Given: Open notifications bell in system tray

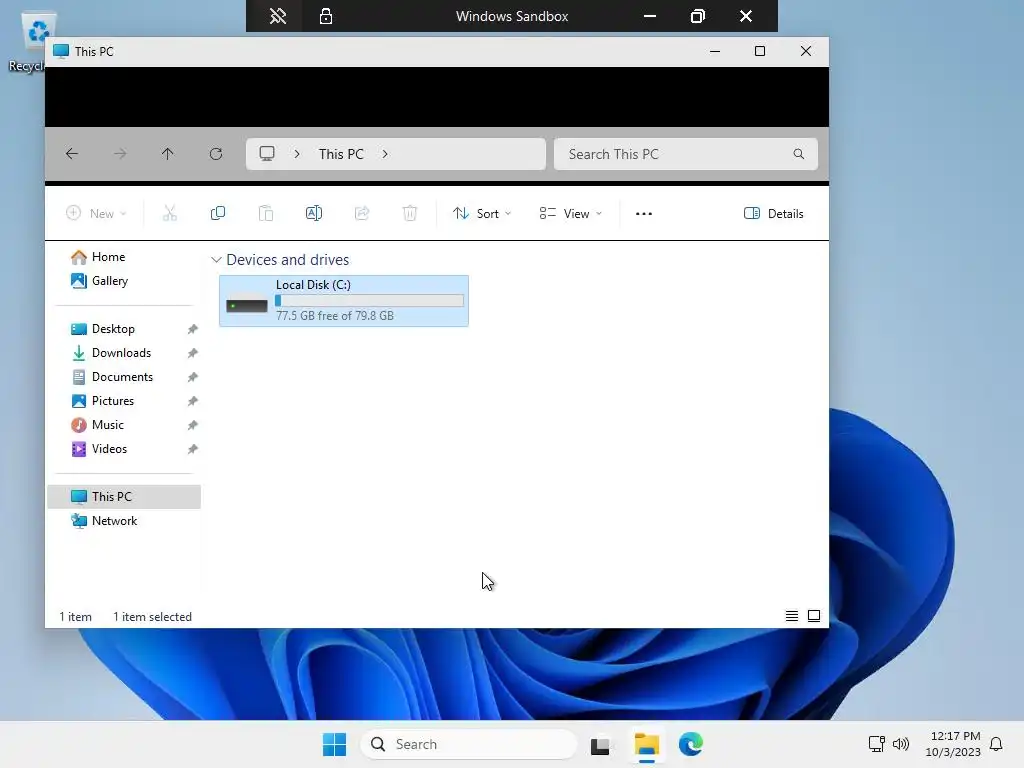Looking at the screenshot, I should (996, 744).
